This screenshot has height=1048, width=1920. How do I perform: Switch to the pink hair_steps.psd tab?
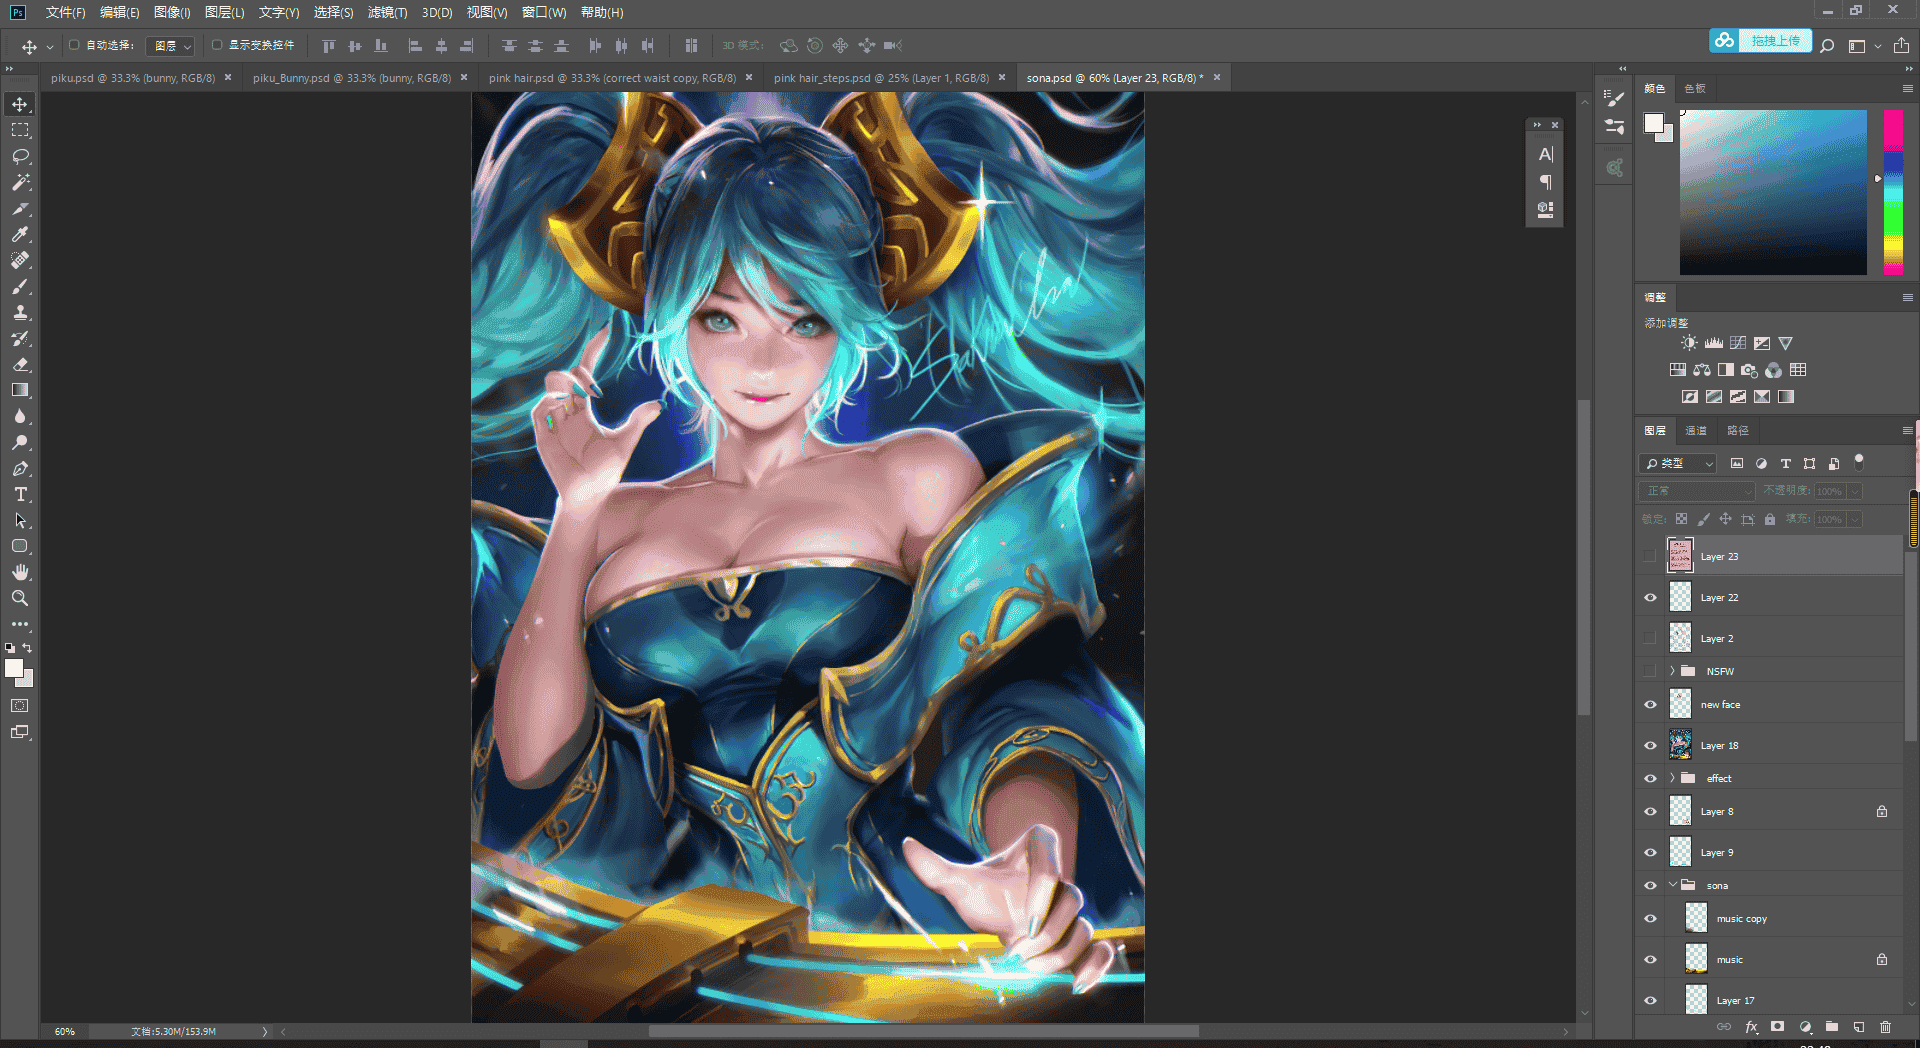click(x=881, y=77)
